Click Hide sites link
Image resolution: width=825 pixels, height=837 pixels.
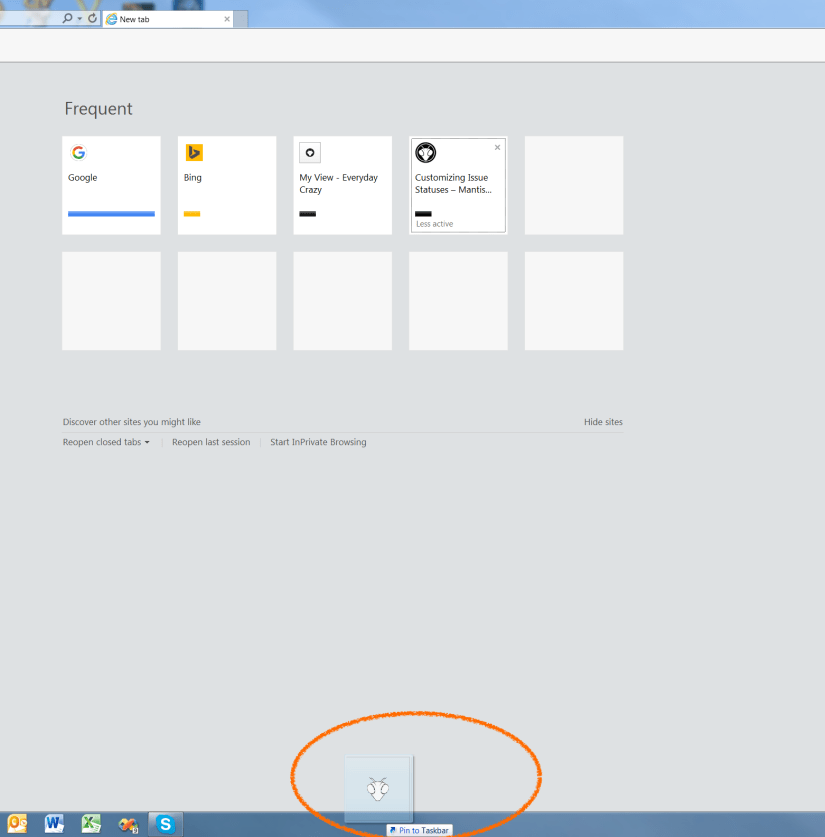pyautogui.click(x=603, y=422)
